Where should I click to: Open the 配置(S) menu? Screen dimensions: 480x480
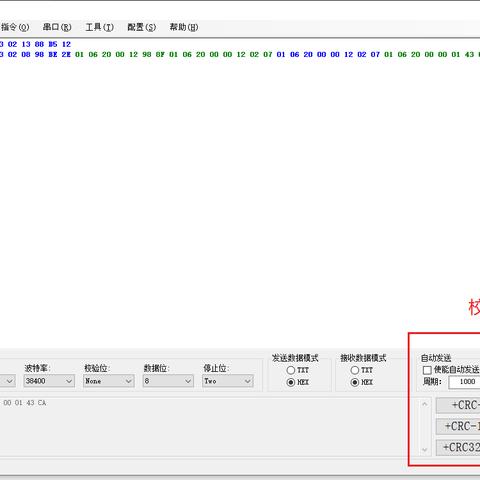141,27
